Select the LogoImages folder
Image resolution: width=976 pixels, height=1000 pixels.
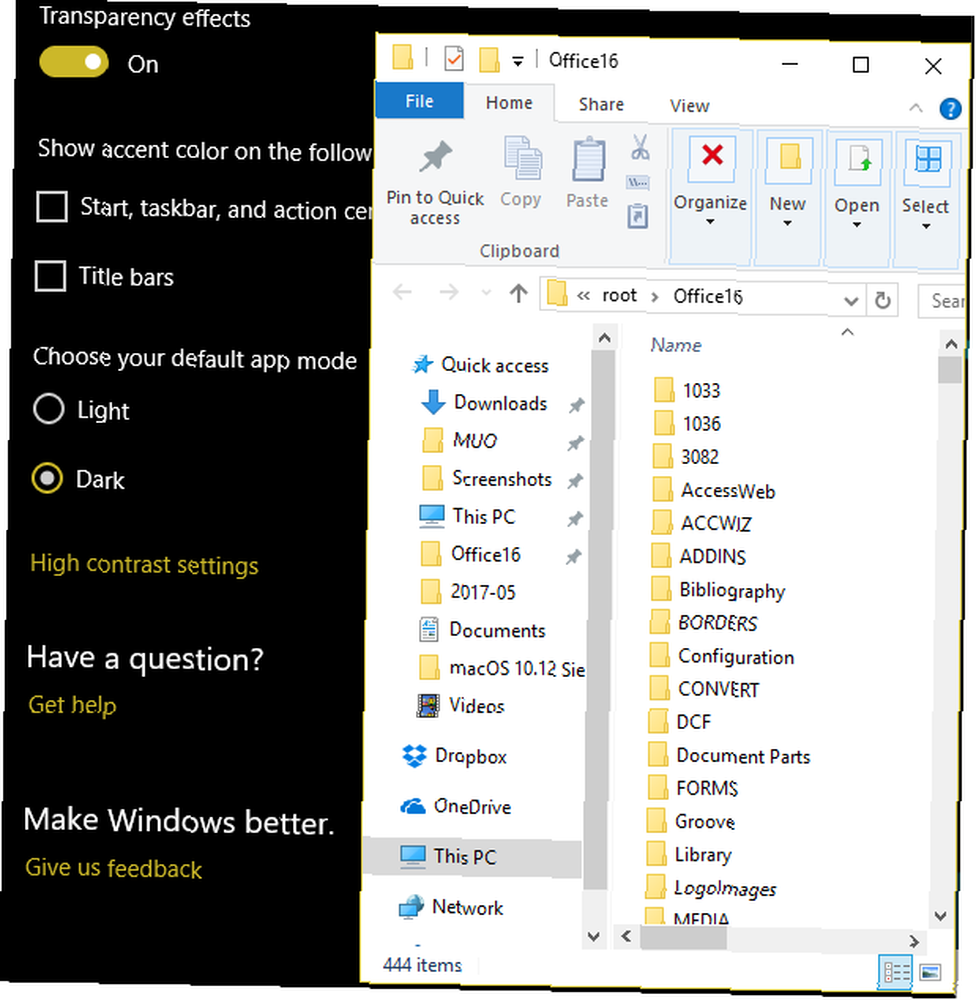click(x=711, y=888)
